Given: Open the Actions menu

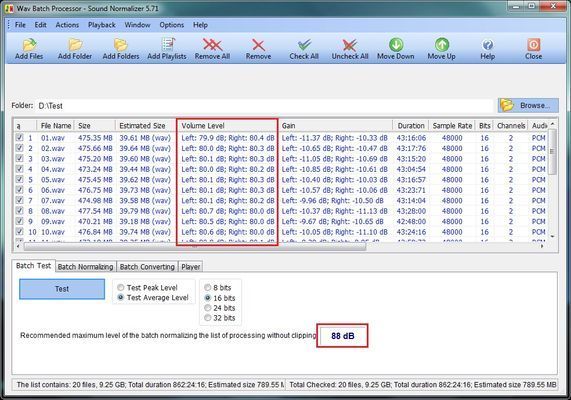Looking at the screenshot, I should point(67,25).
